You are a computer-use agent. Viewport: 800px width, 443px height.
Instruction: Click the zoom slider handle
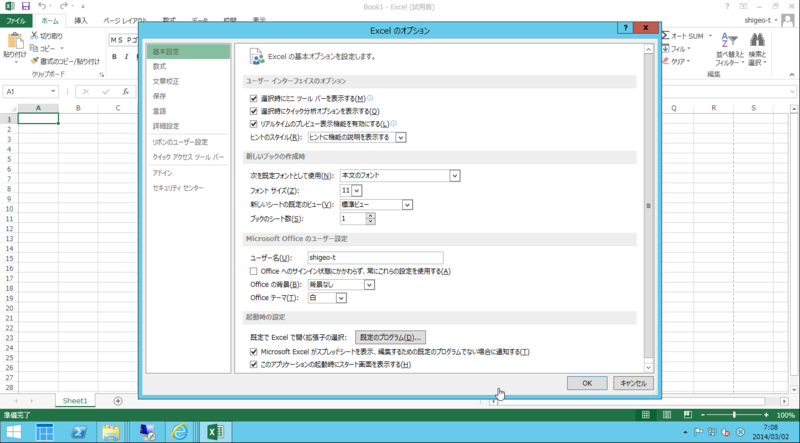point(734,415)
